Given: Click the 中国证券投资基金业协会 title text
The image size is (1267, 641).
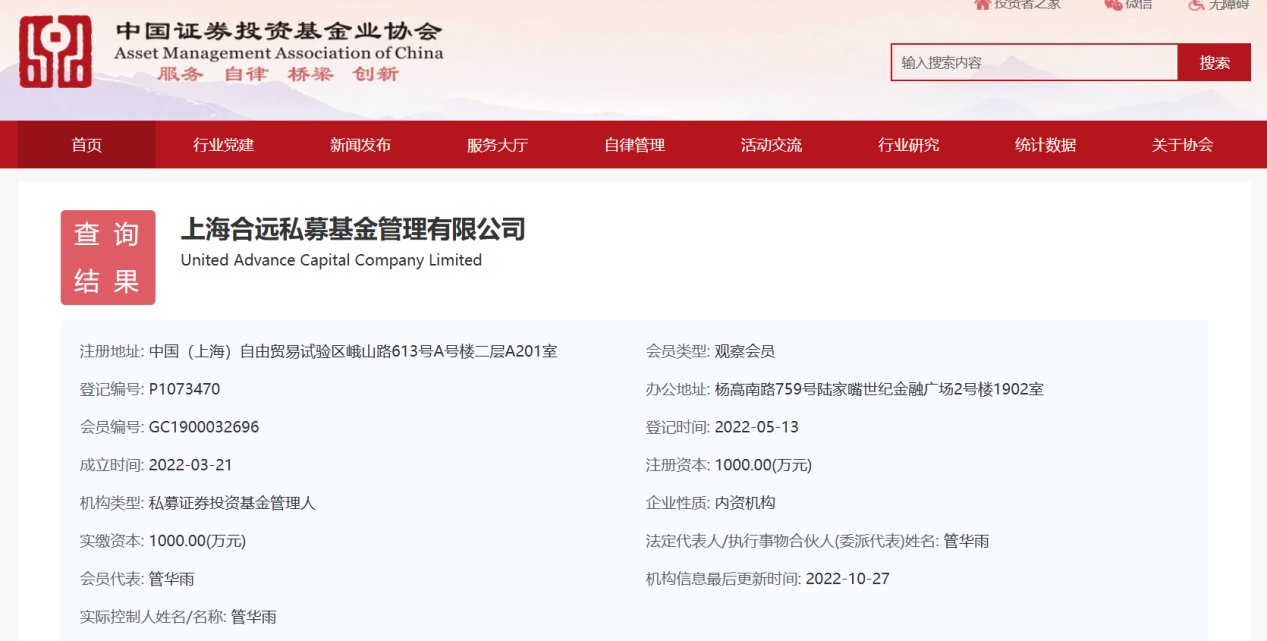Looking at the screenshot, I should tap(278, 31).
